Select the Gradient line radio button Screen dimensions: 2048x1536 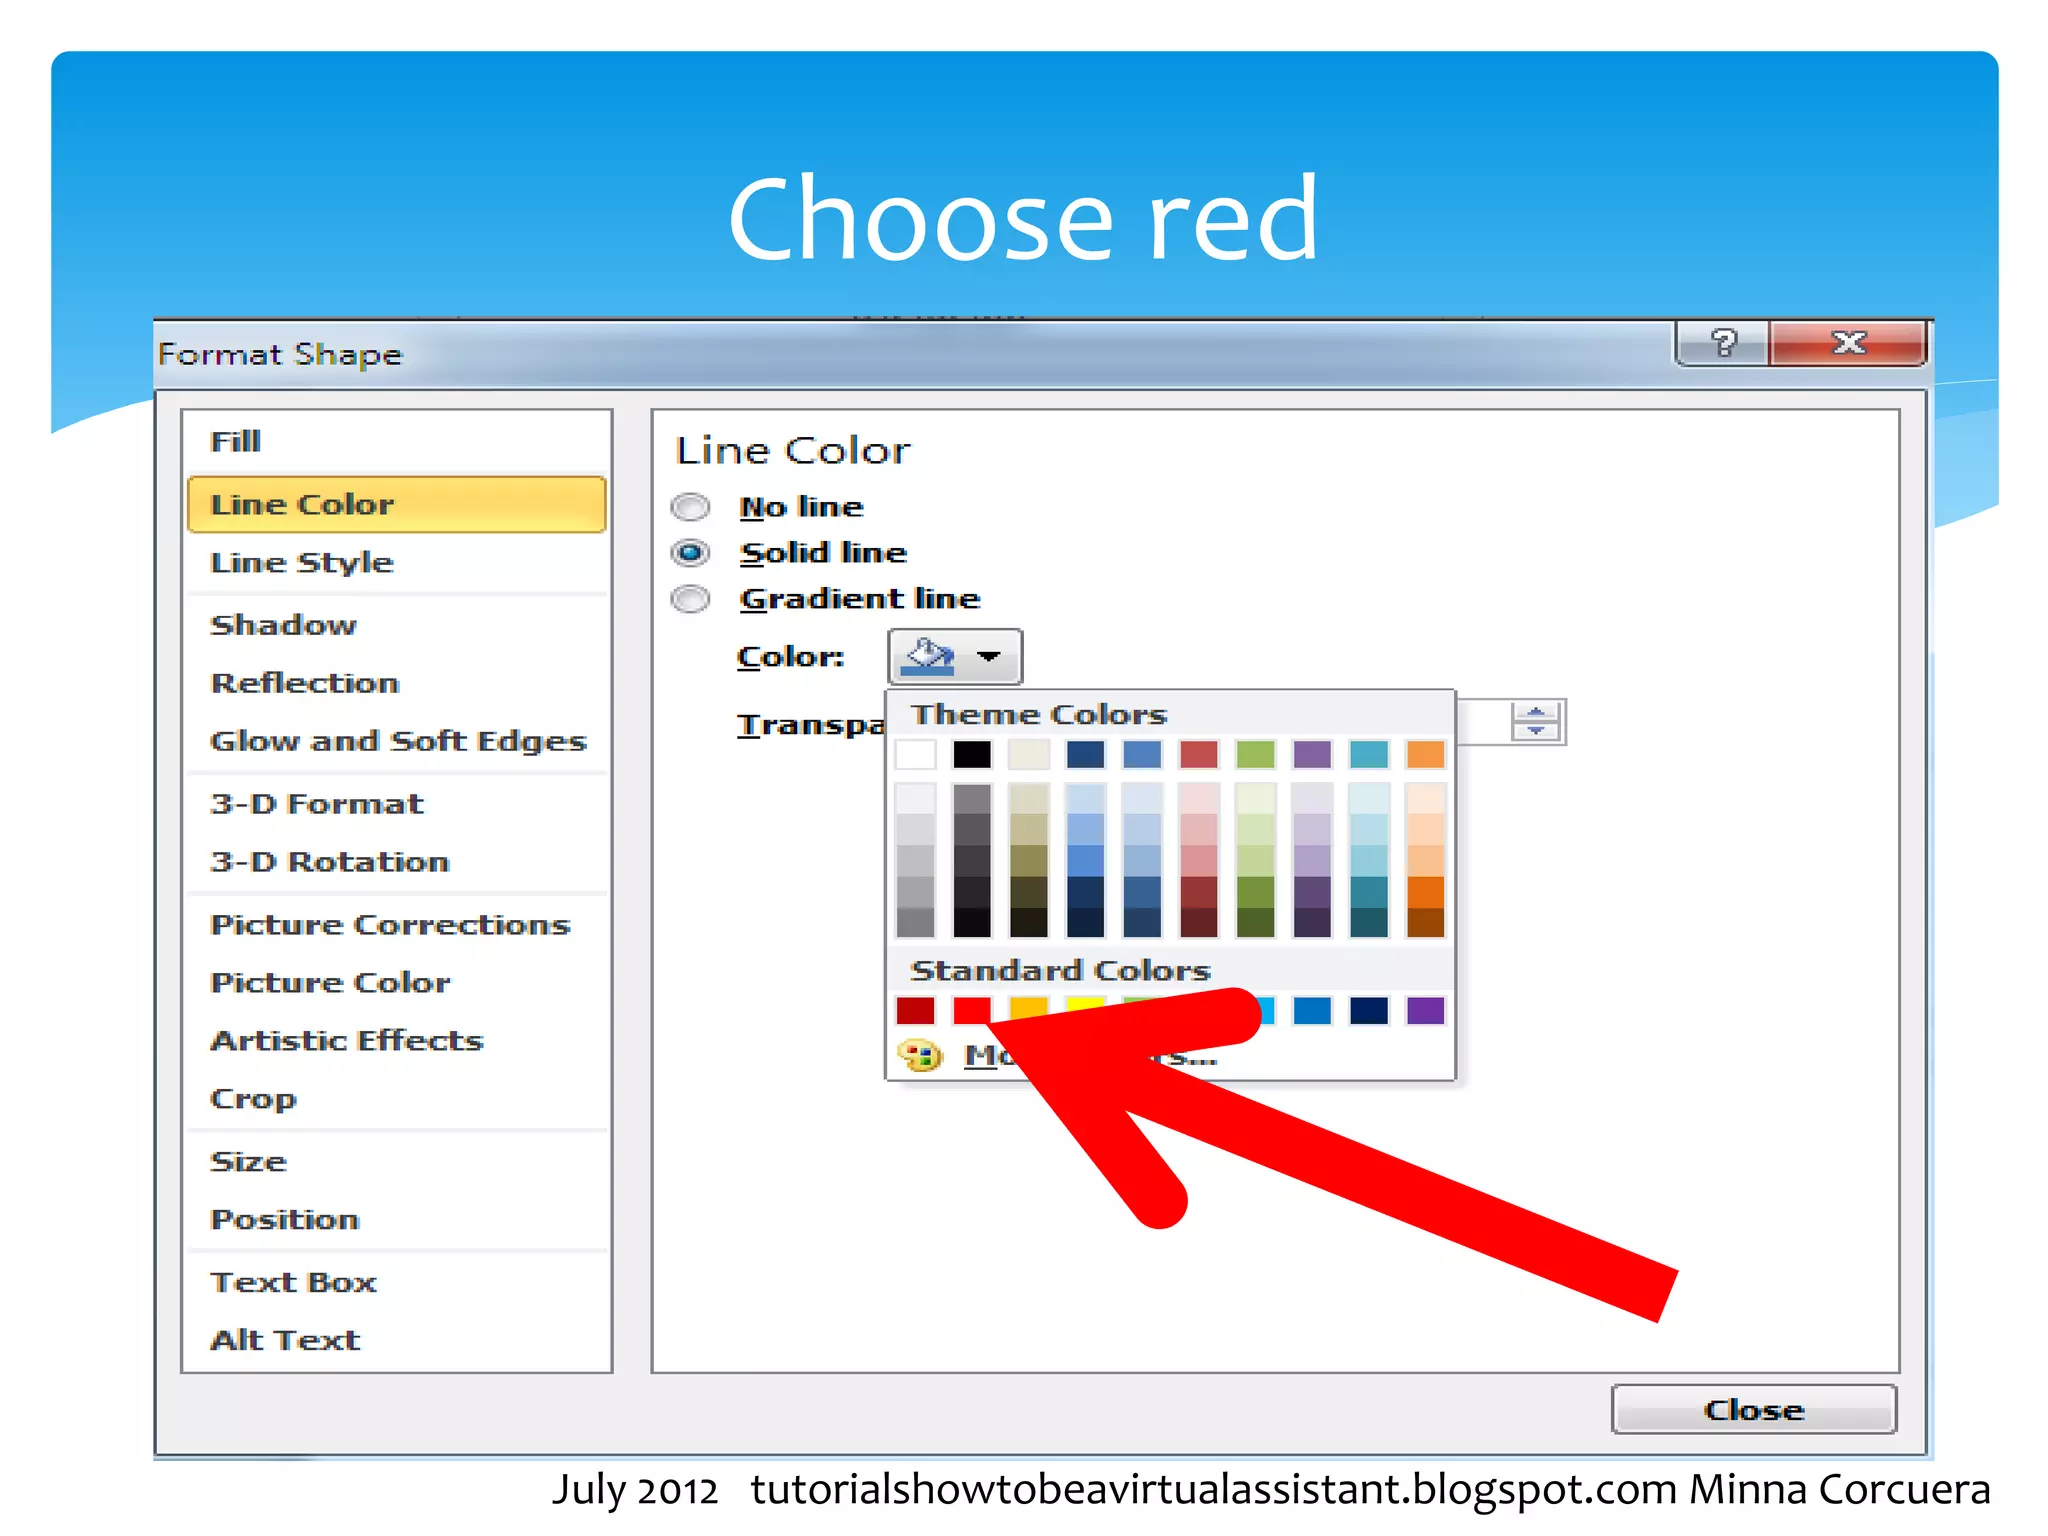691,599
